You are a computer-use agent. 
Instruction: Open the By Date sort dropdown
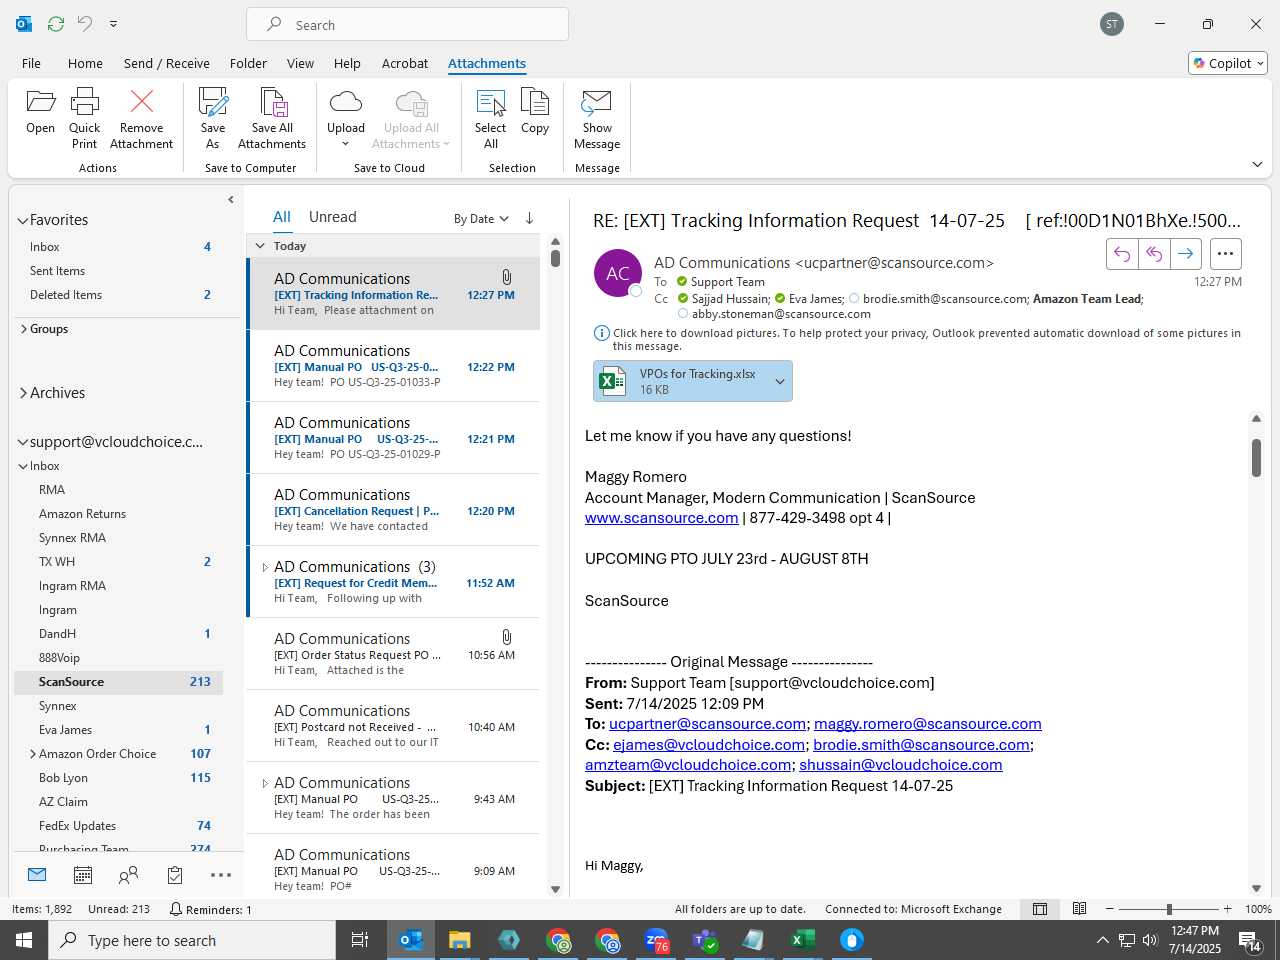click(x=481, y=219)
